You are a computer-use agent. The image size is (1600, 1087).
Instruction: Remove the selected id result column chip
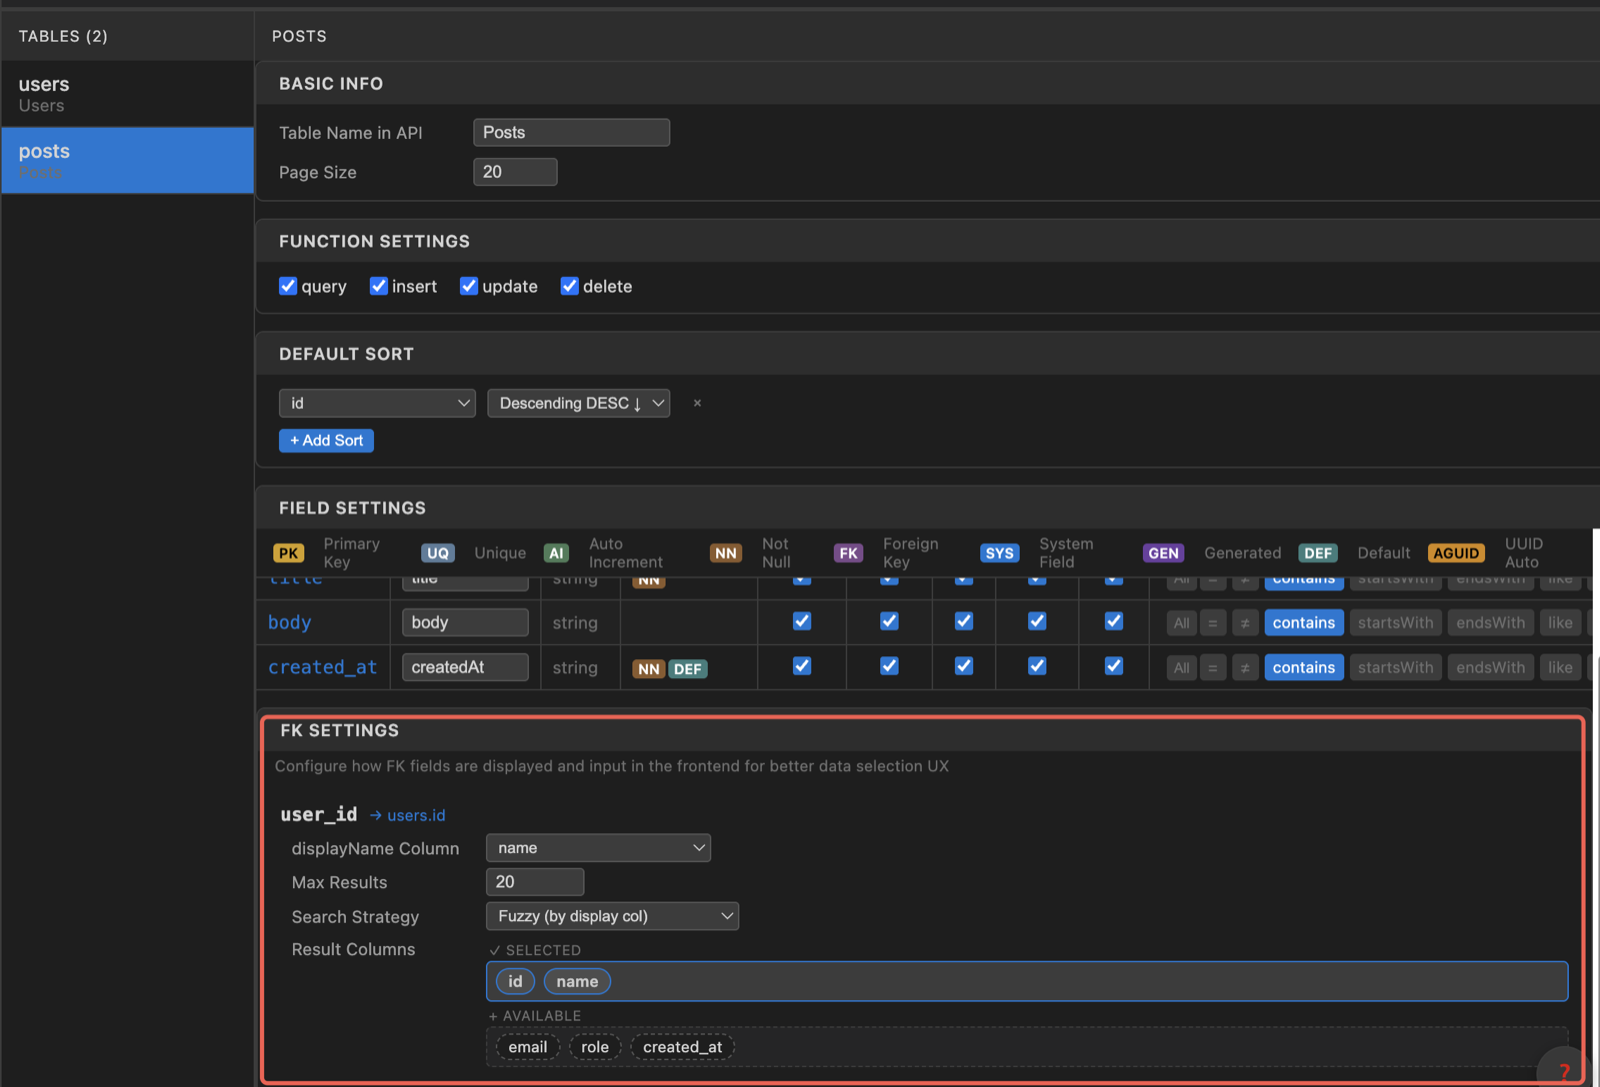[x=515, y=981]
